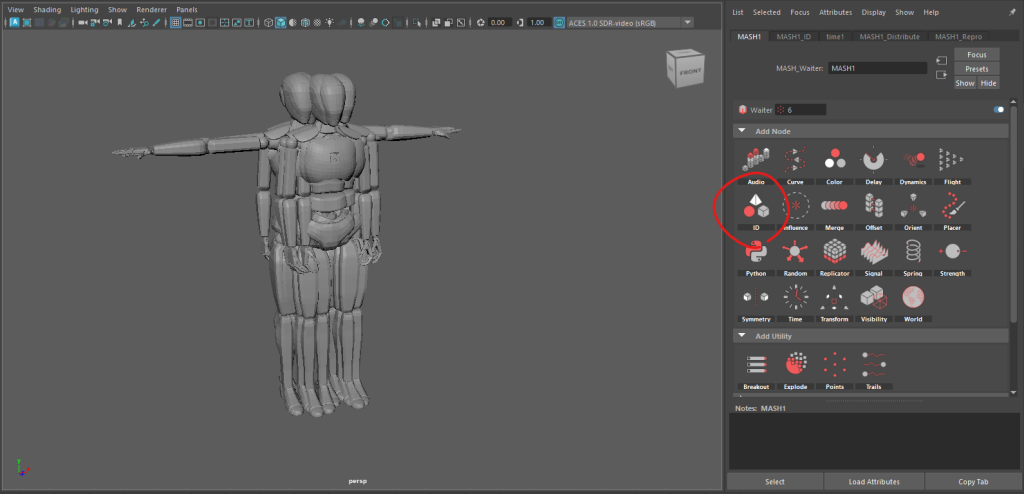
Task: Switch to the MASH1_Distribute tab
Action: click(891, 37)
